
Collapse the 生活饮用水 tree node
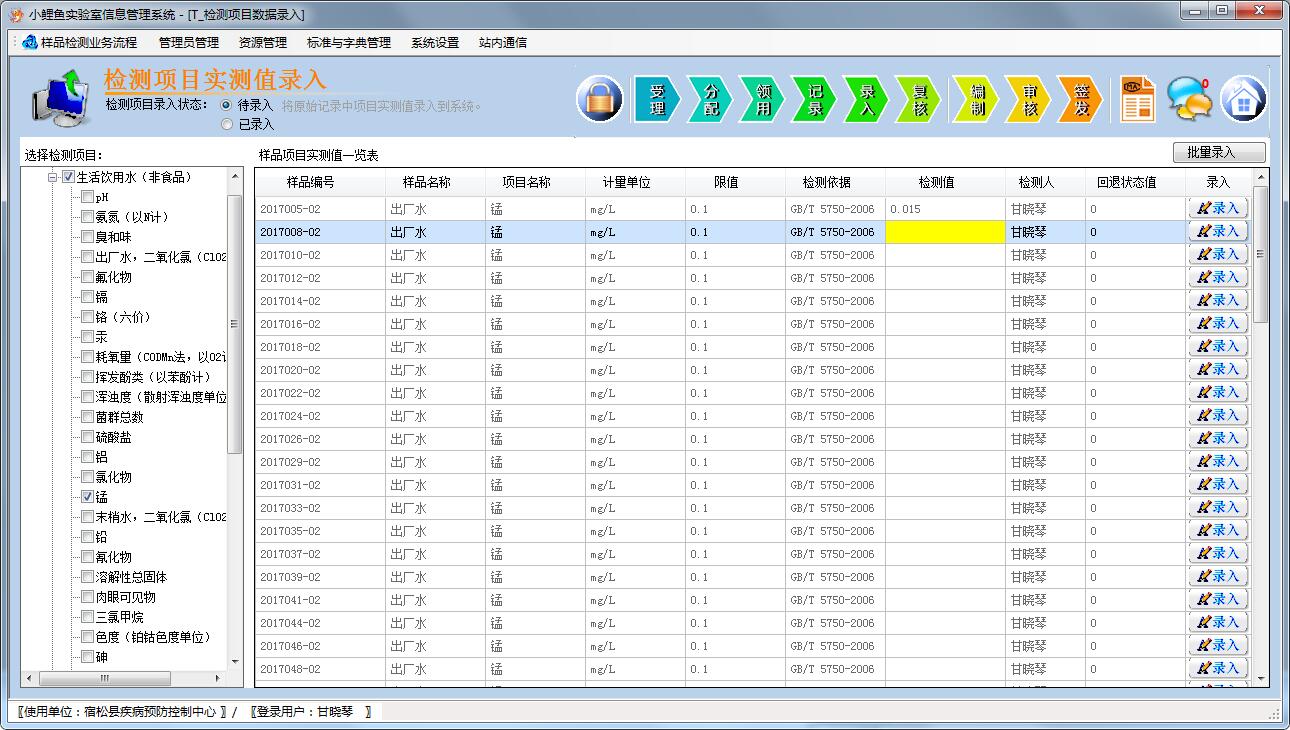(53, 178)
